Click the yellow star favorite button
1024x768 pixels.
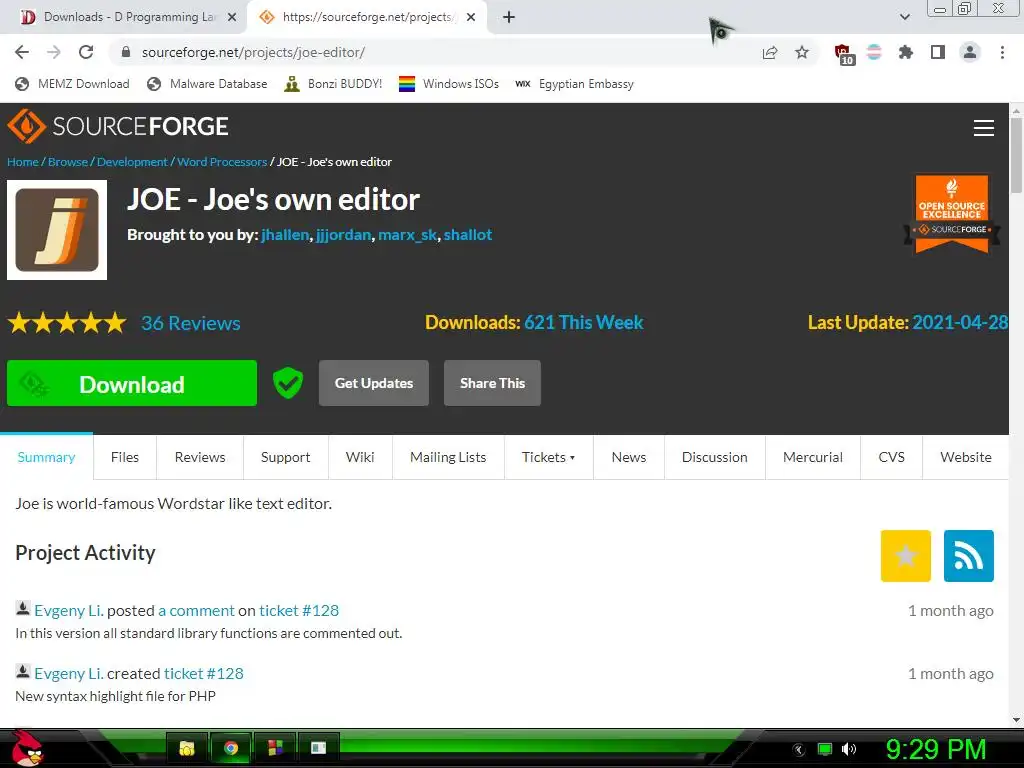(x=905, y=556)
